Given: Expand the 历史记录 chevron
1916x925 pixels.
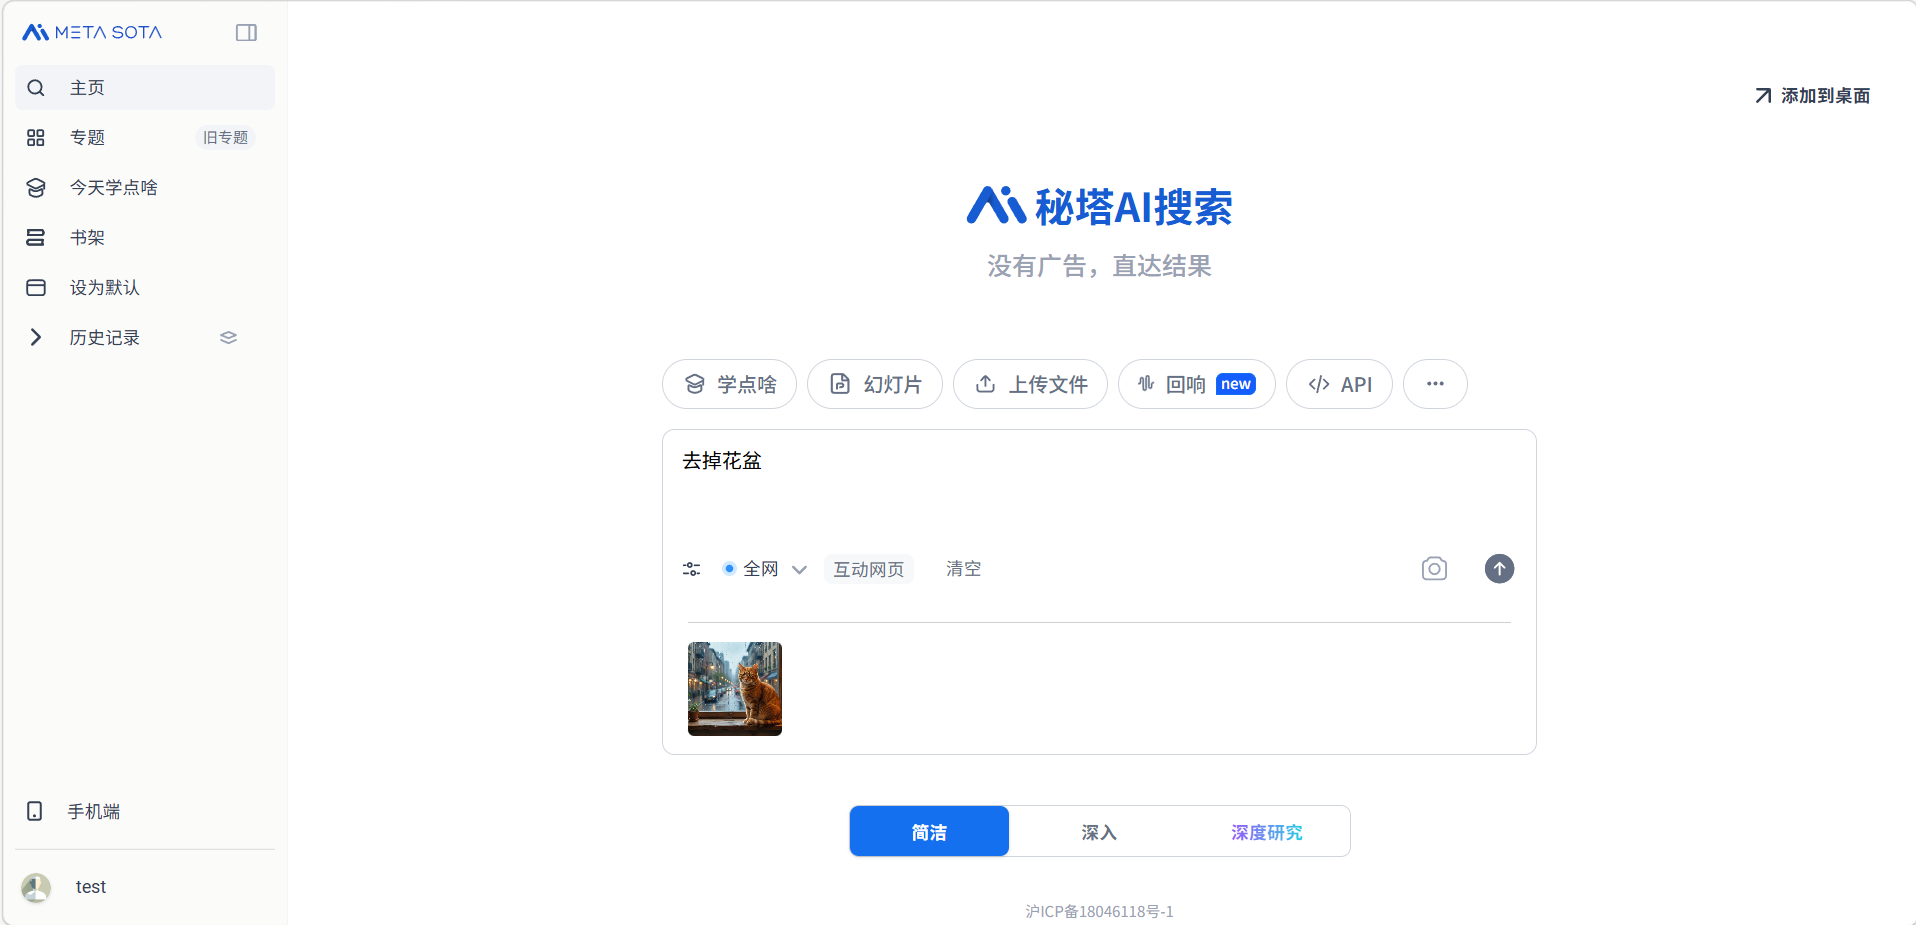Looking at the screenshot, I should (36, 338).
